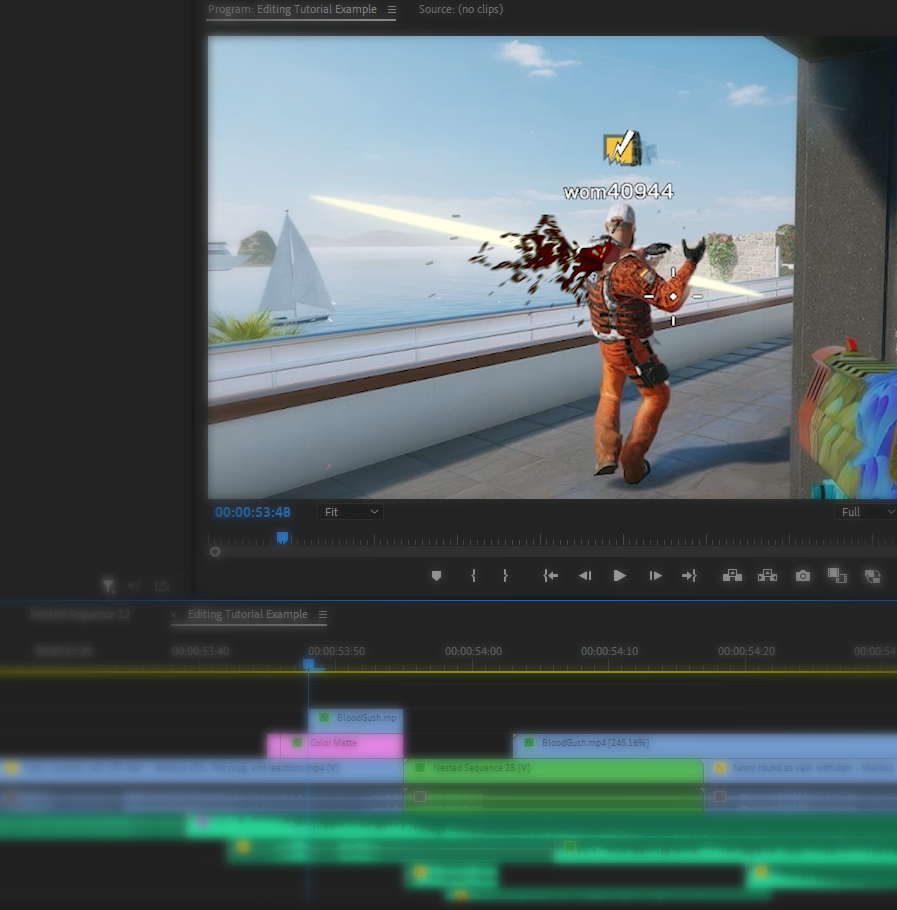897x910 pixels.
Task: Click the fx badge on Nested Sequence 28 [V]
Action: [x=420, y=768]
